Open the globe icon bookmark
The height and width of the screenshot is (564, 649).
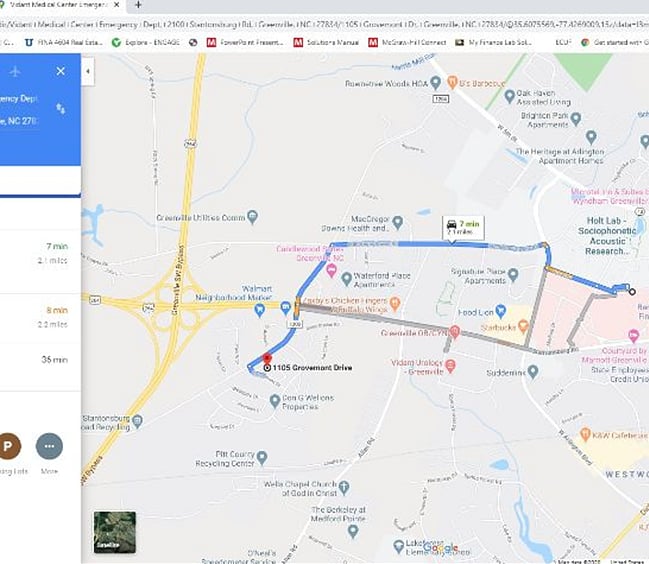(x=193, y=42)
